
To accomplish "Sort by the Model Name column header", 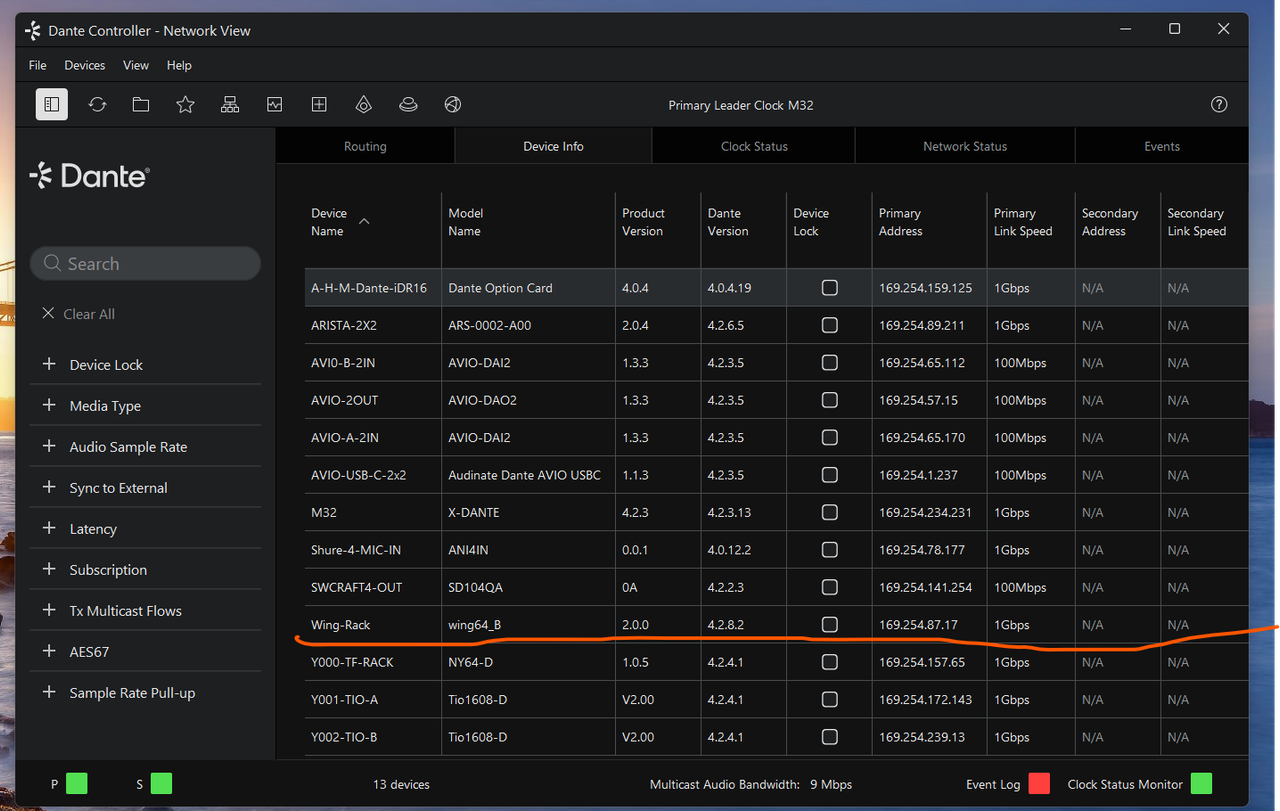I will (528, 222).
